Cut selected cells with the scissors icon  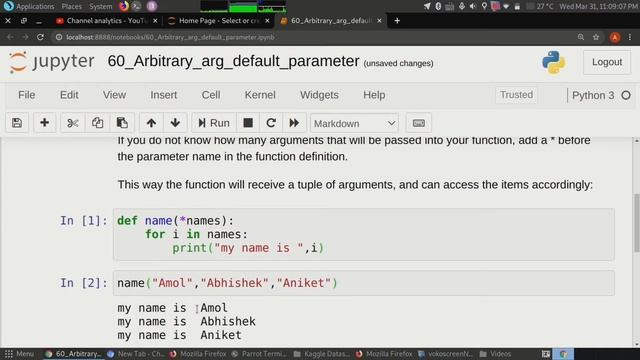(73, 123)
